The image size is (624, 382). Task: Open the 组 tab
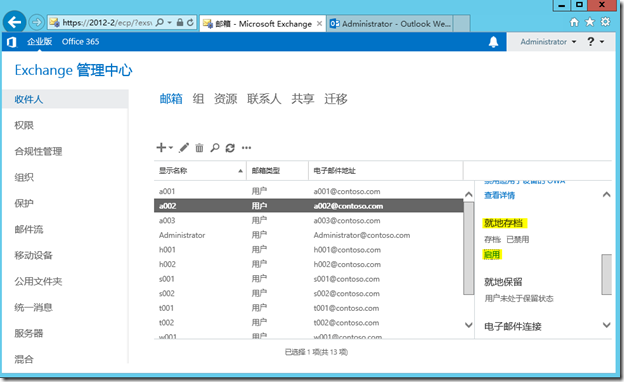tap(198, 99)
